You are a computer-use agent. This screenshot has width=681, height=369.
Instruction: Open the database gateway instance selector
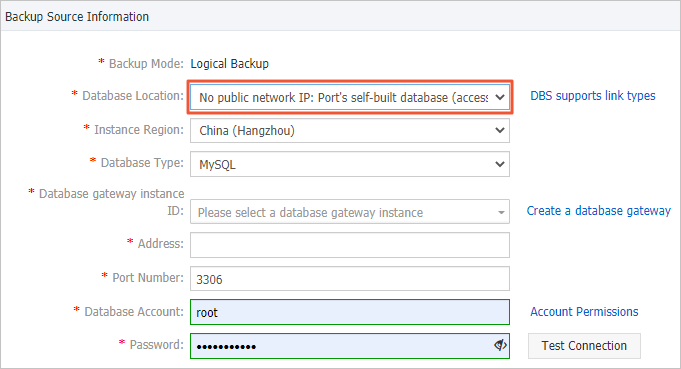click(x=350, y=212)
